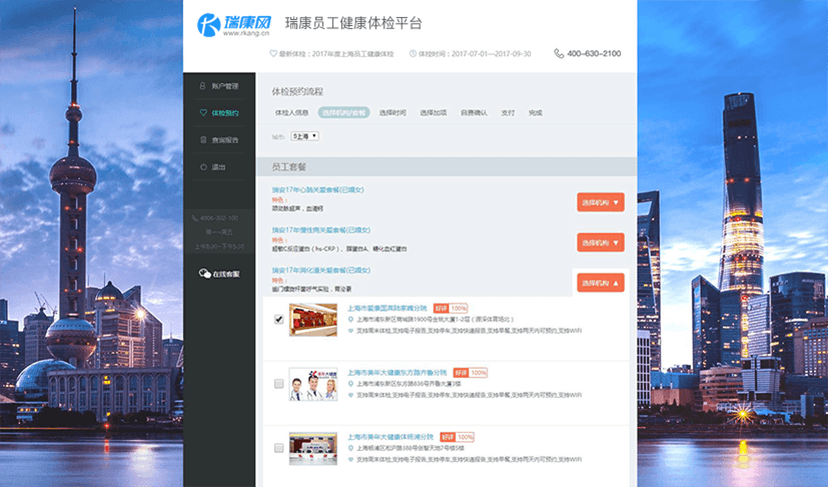Click the heart icon beside 体检预约
Image resolution: width=828 pixels, height=487 pixels.
pyautogui.click(x=203, y=113)
